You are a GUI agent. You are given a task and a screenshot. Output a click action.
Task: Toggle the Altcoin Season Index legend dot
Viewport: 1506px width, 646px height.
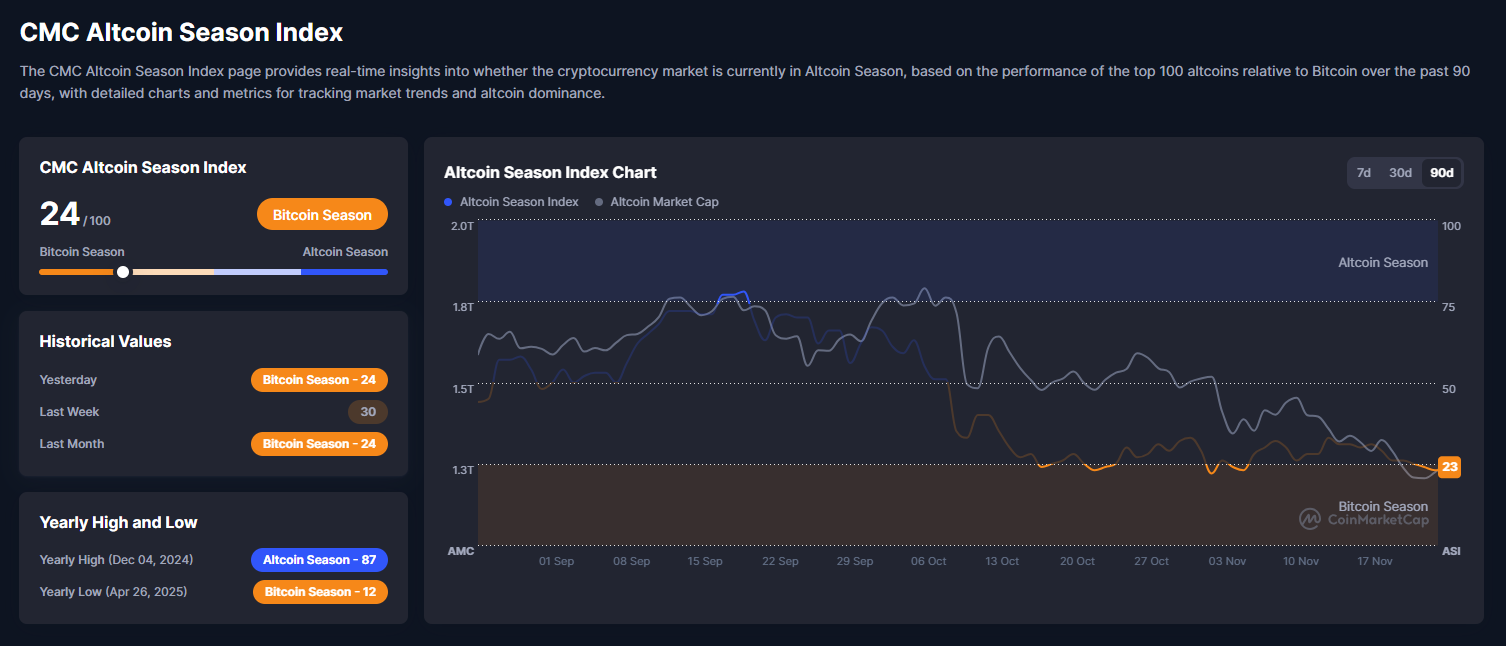(448, 202)
